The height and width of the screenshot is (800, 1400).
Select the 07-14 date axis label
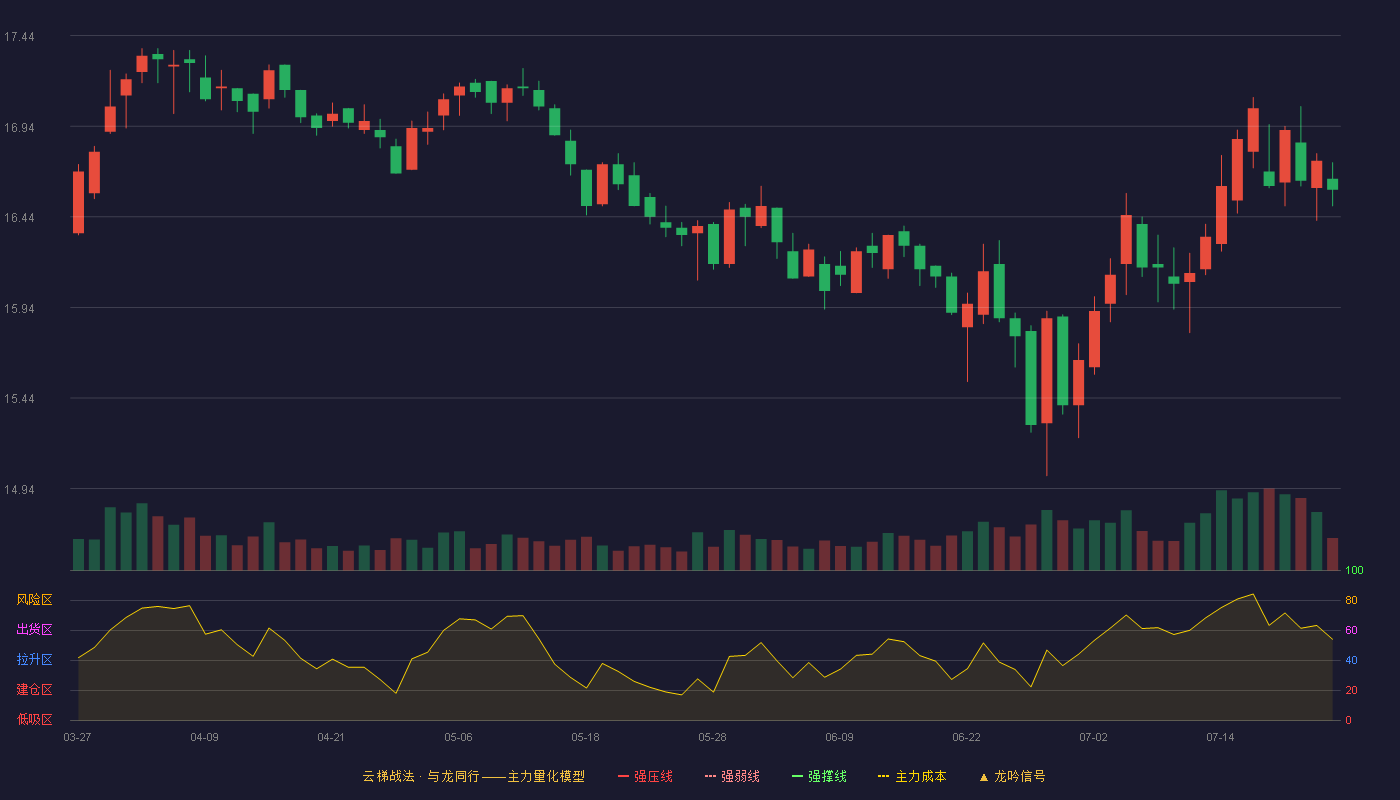point(1220,737)
